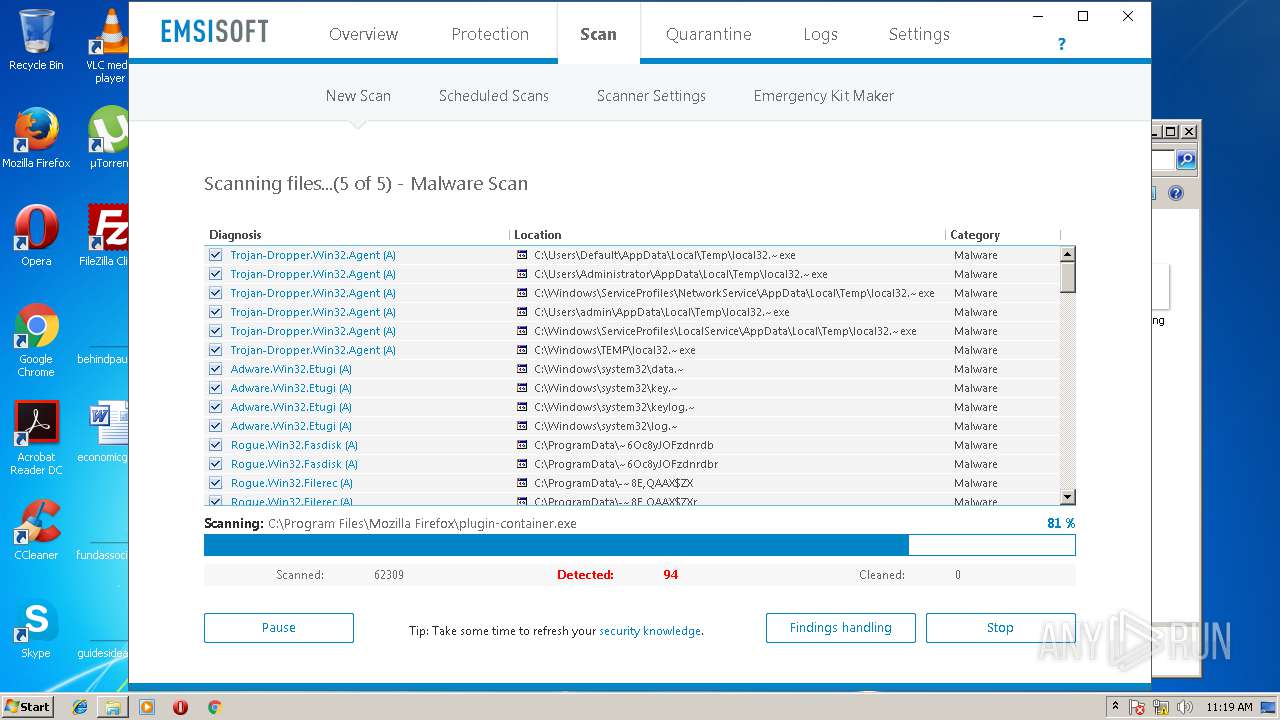Click the Chrome taskbar icon
Screen dimensions: 1280x720
click(214, 707)
